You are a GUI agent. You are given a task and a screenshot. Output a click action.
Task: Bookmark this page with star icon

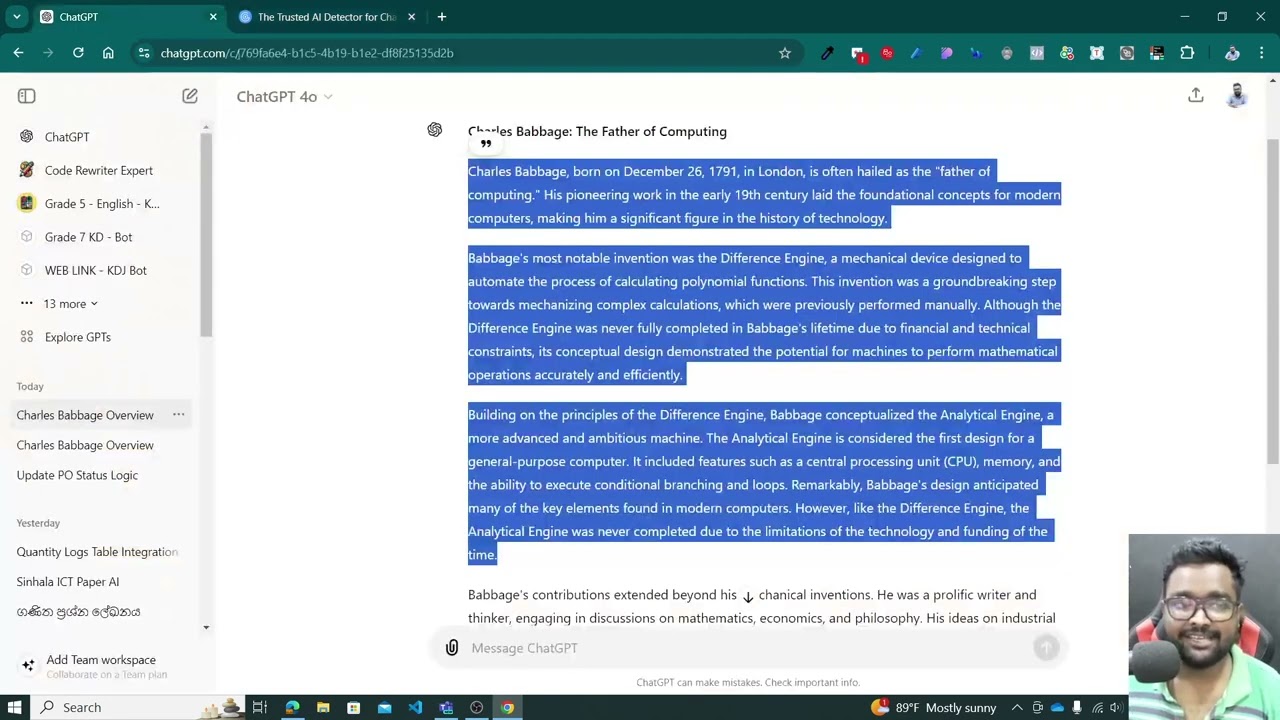785,53
